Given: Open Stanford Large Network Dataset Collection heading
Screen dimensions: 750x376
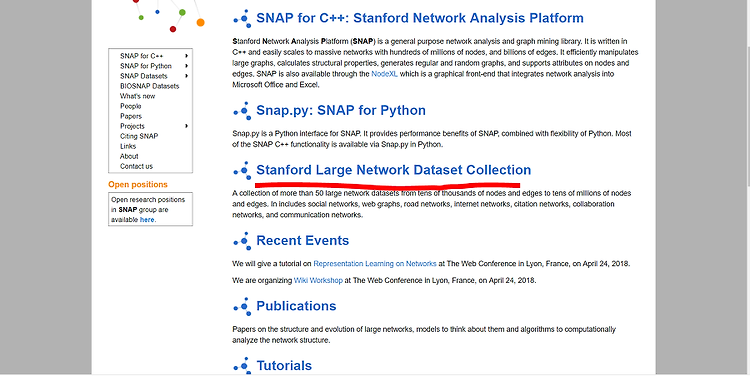Looking at the screenshot, I should [393, 170].
